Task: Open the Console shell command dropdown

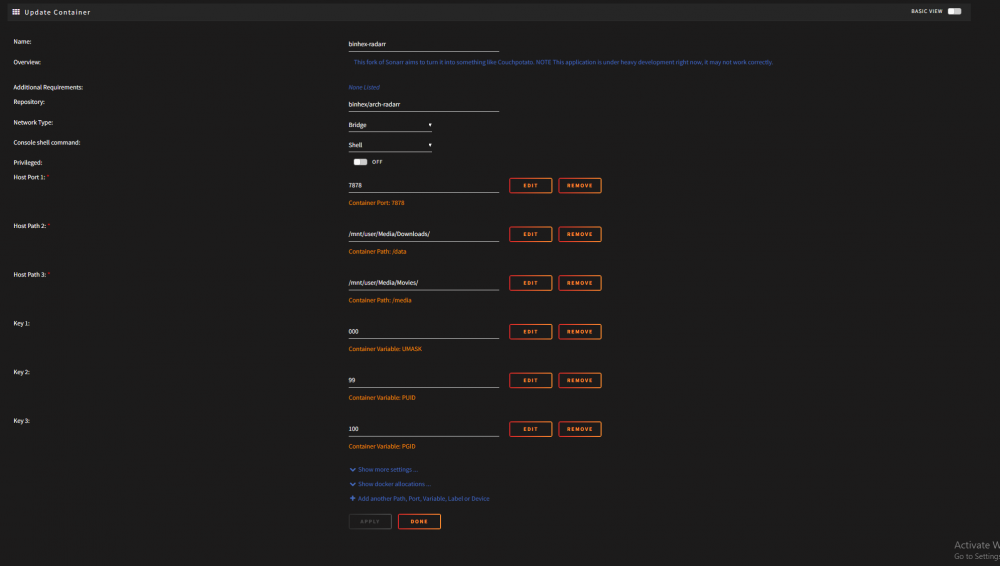Action: point(390,145)
